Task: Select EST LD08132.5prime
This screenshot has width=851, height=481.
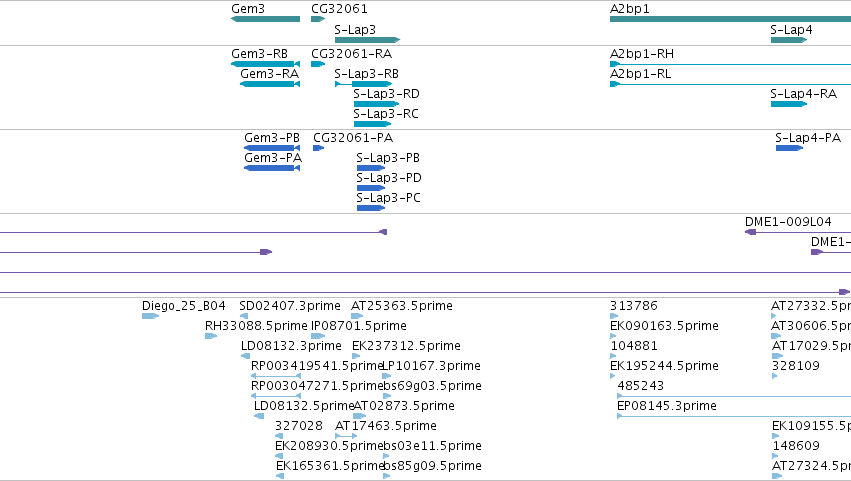Action: 259,416
